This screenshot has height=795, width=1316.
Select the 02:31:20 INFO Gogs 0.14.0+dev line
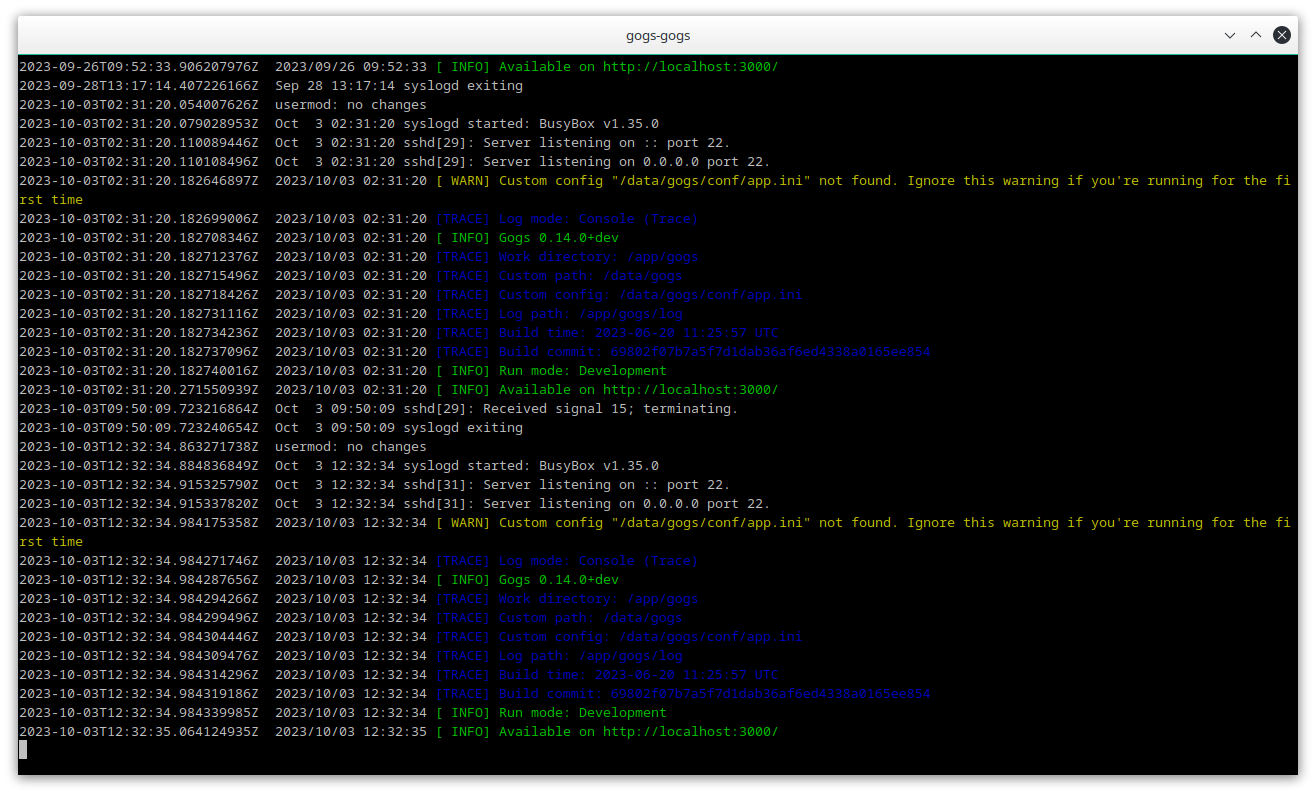(319, 238)
